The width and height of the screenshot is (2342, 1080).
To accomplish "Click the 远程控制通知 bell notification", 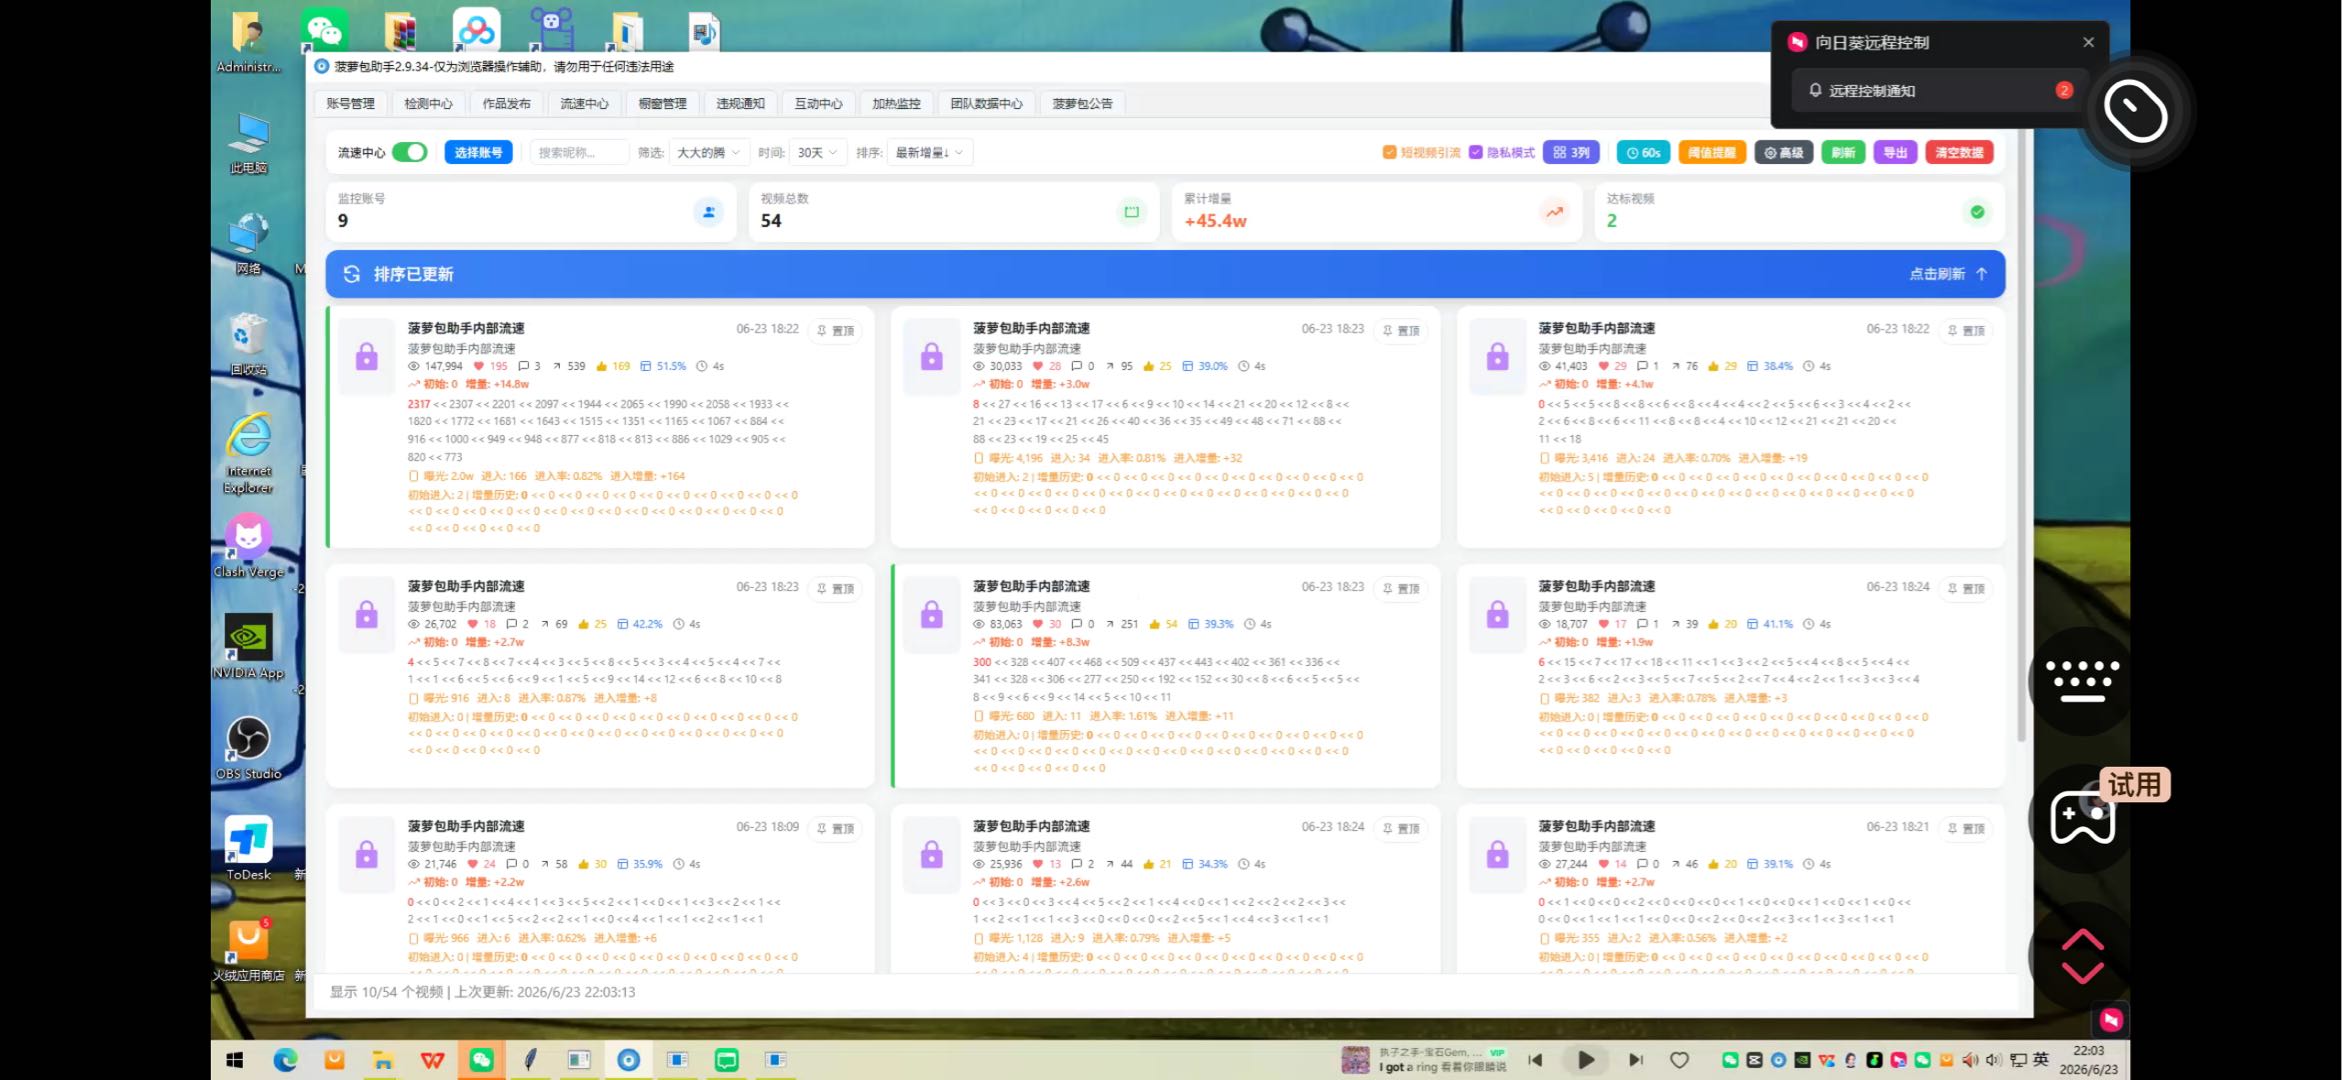I will pyautogui.click(x=1938, y=91).
